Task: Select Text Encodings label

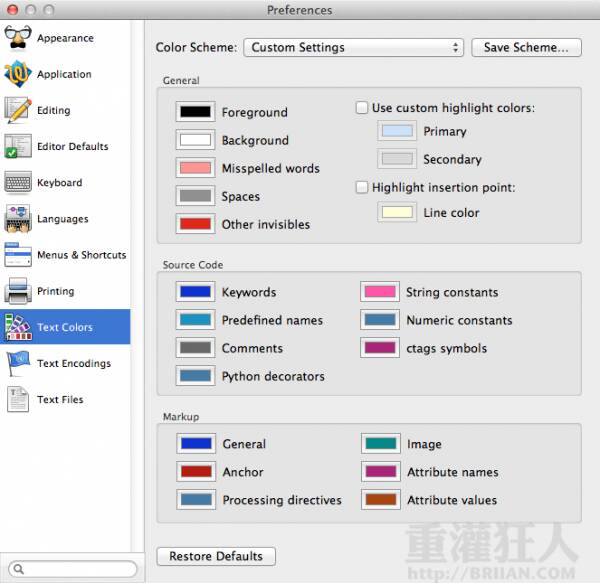Action: point(74,363)
